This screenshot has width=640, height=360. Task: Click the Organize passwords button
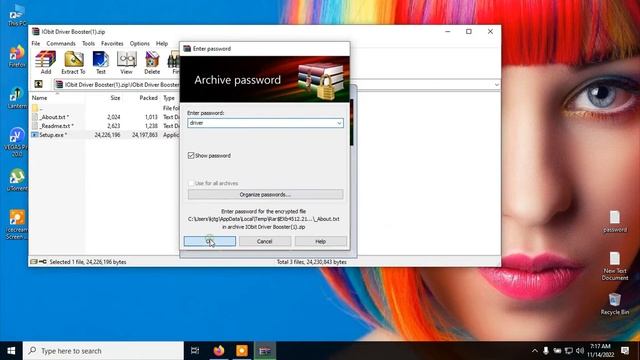click(265, 195)
